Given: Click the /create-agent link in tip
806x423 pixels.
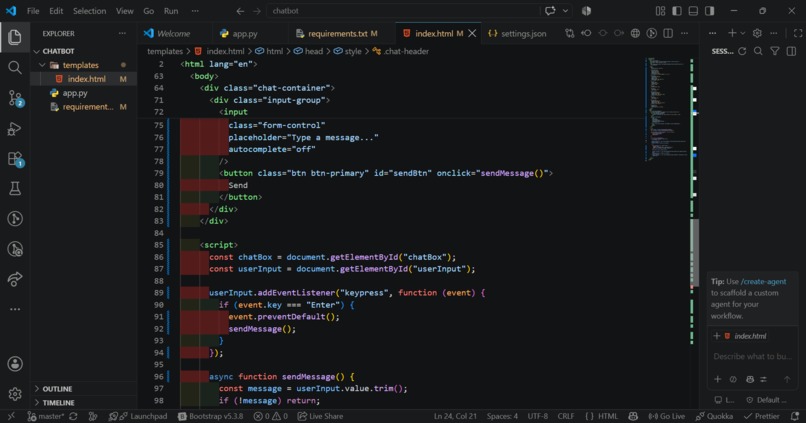Looking at the screenshot, I should click(x=763, y=281).
